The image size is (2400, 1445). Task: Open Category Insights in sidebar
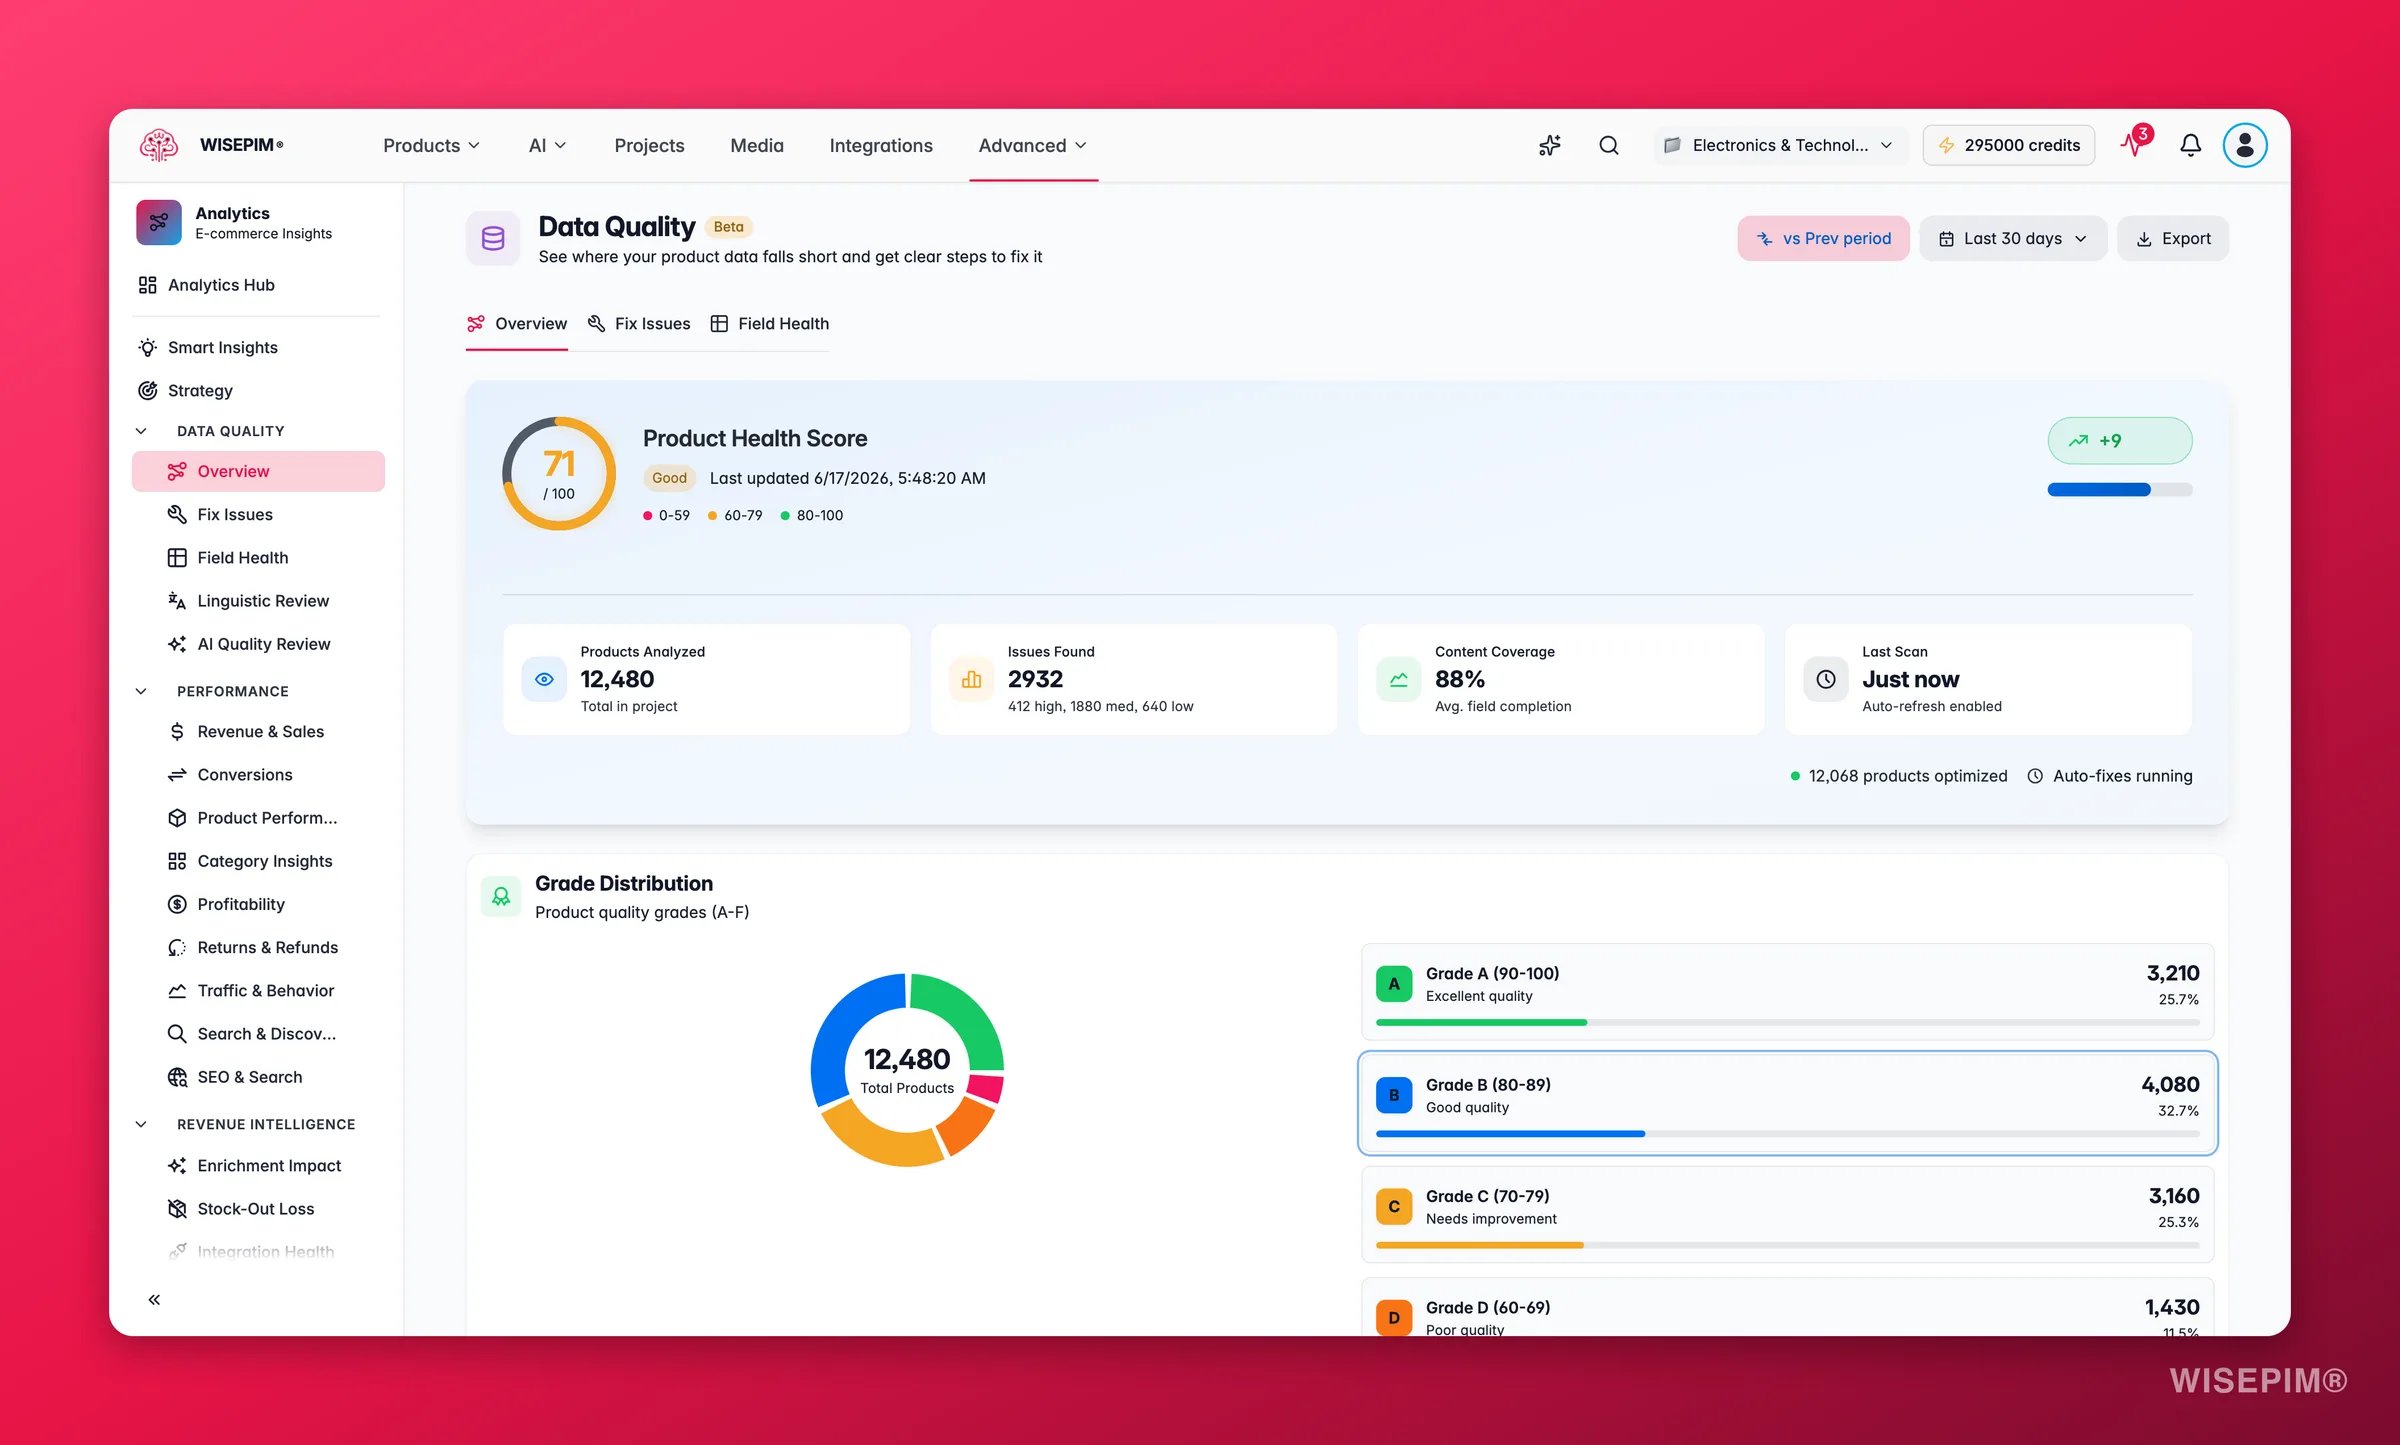click(258, 861)
